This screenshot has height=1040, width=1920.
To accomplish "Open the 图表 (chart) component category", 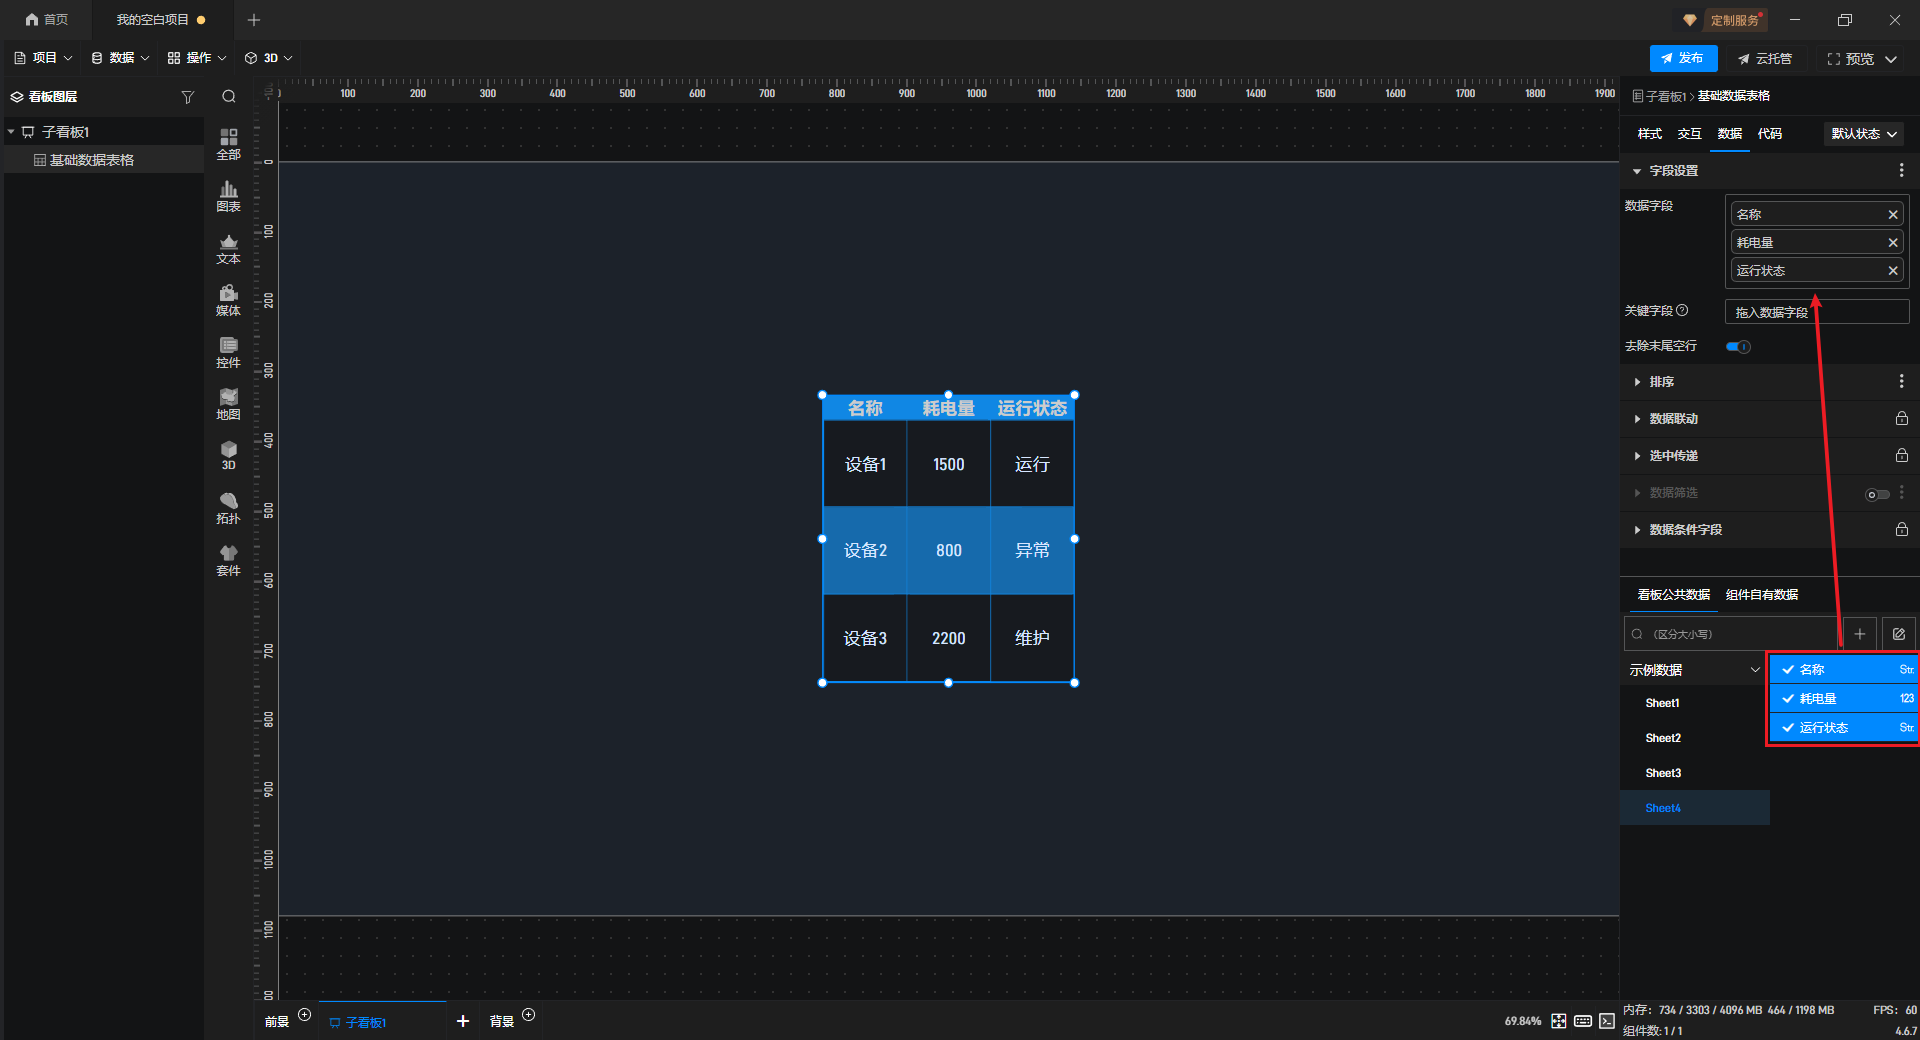I will 228,196.
